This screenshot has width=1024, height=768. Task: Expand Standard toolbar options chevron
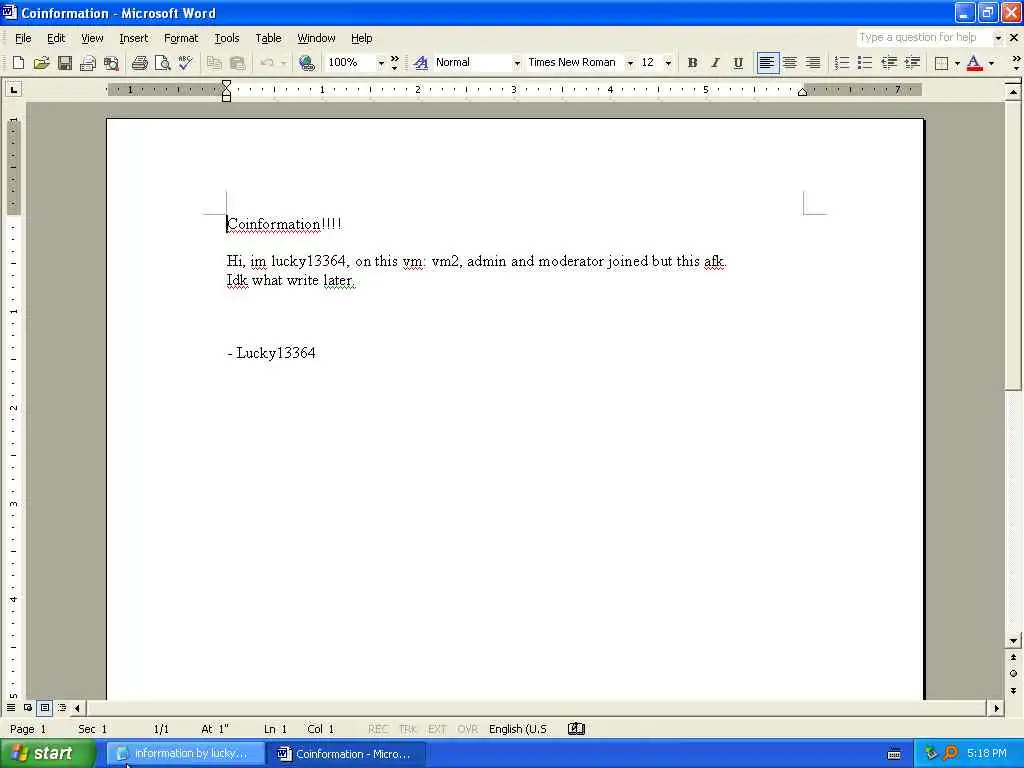[394, 63]
